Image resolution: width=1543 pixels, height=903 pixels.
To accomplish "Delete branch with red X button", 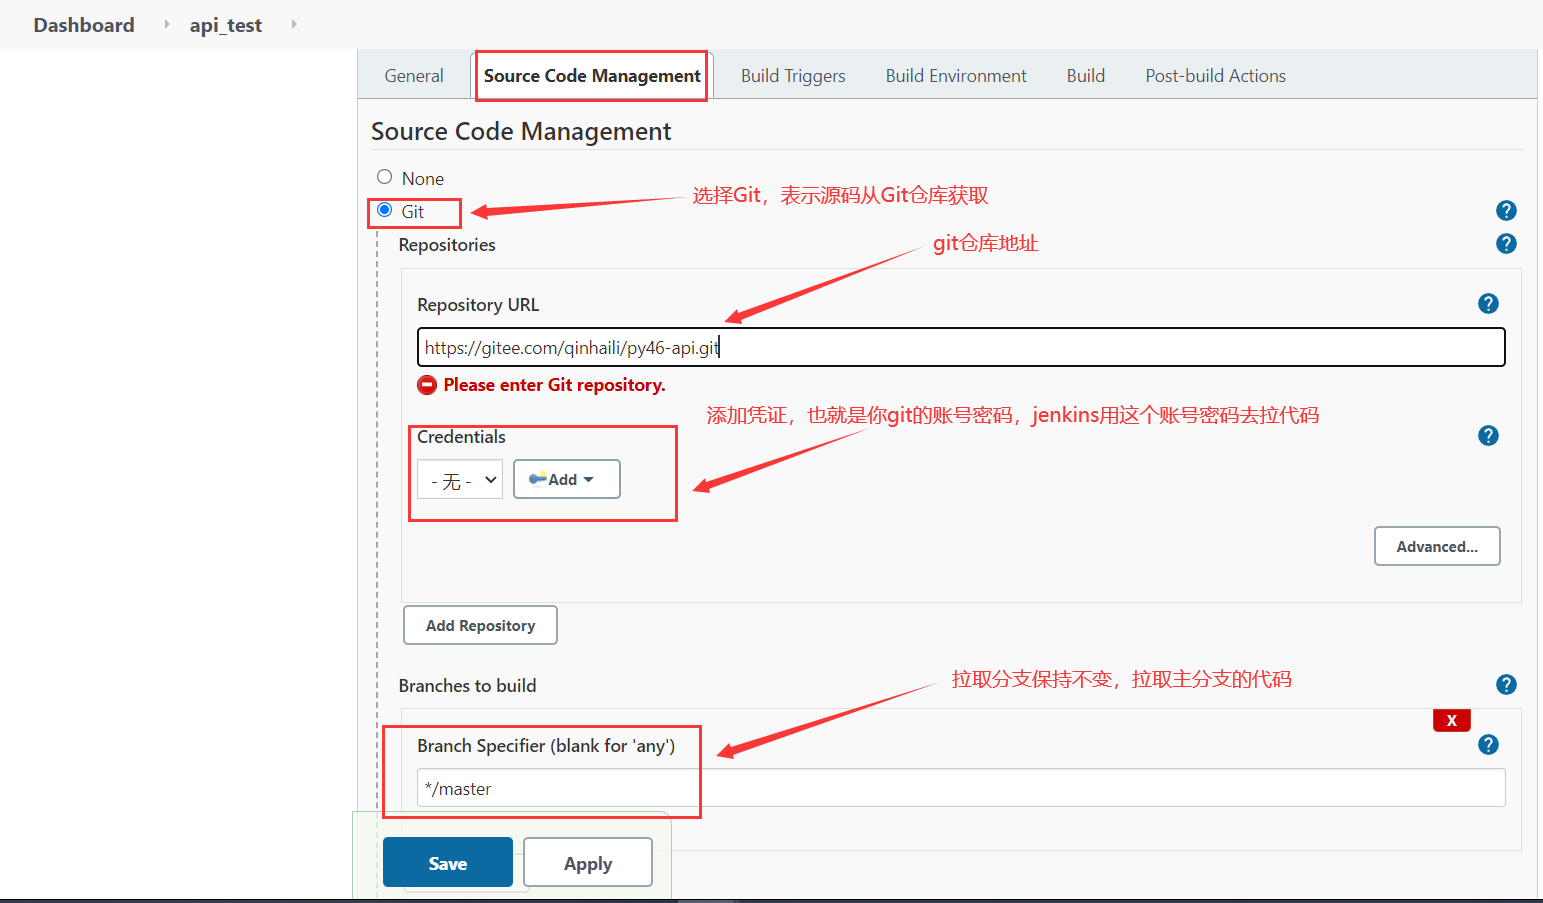I will click(1451, 720).
